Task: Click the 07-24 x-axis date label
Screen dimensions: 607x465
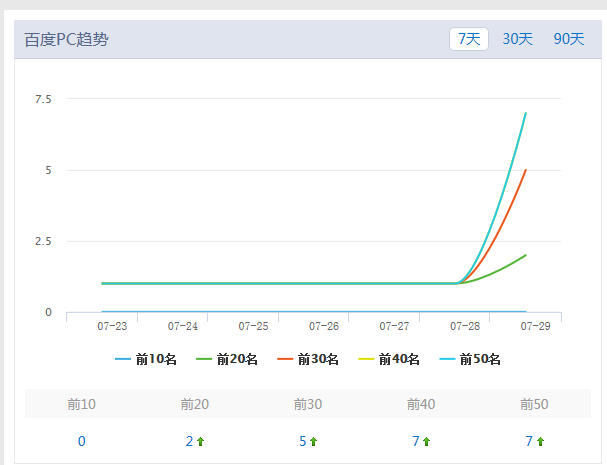Action: coord(183,326)
